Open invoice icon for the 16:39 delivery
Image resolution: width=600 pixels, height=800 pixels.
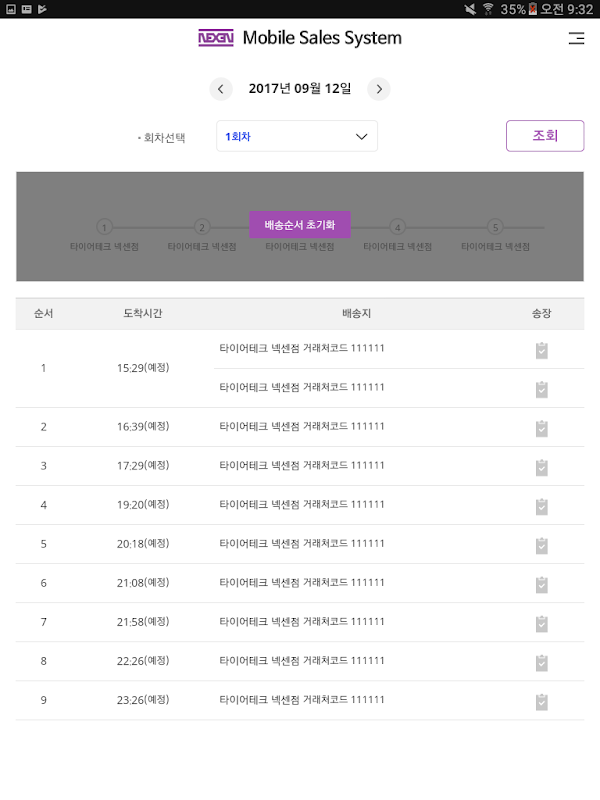coord(541,428)
